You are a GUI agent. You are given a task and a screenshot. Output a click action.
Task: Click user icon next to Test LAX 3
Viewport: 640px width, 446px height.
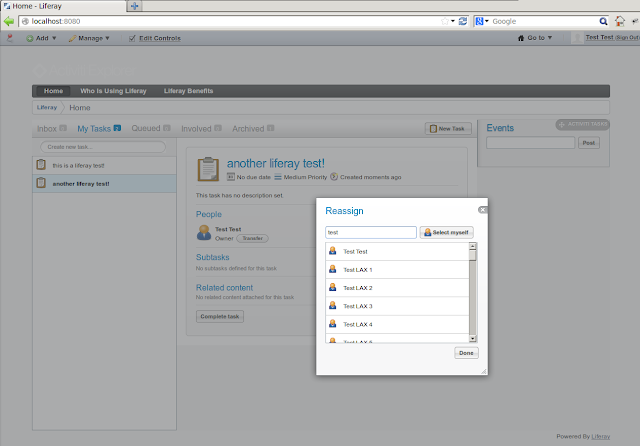click(x=333, y=306)
